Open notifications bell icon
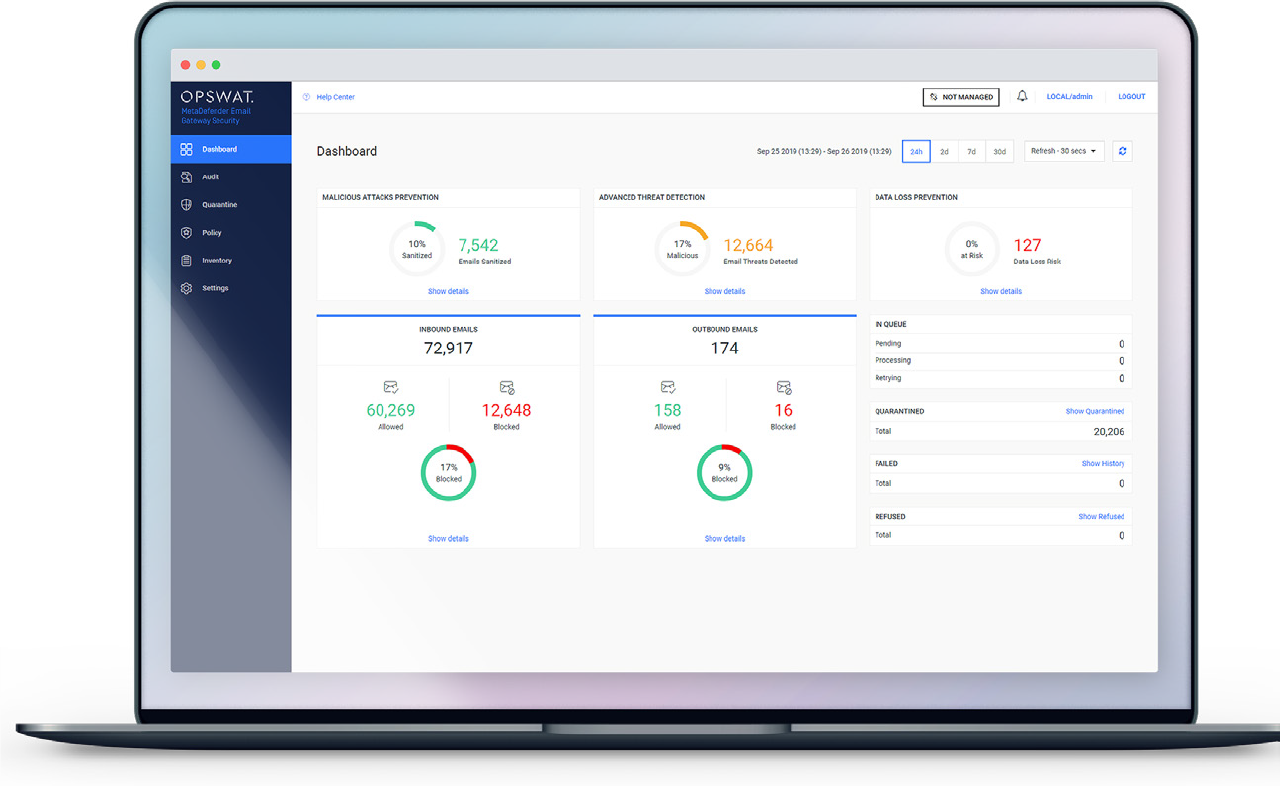 pyautogui.click(x=1022, y=97)
